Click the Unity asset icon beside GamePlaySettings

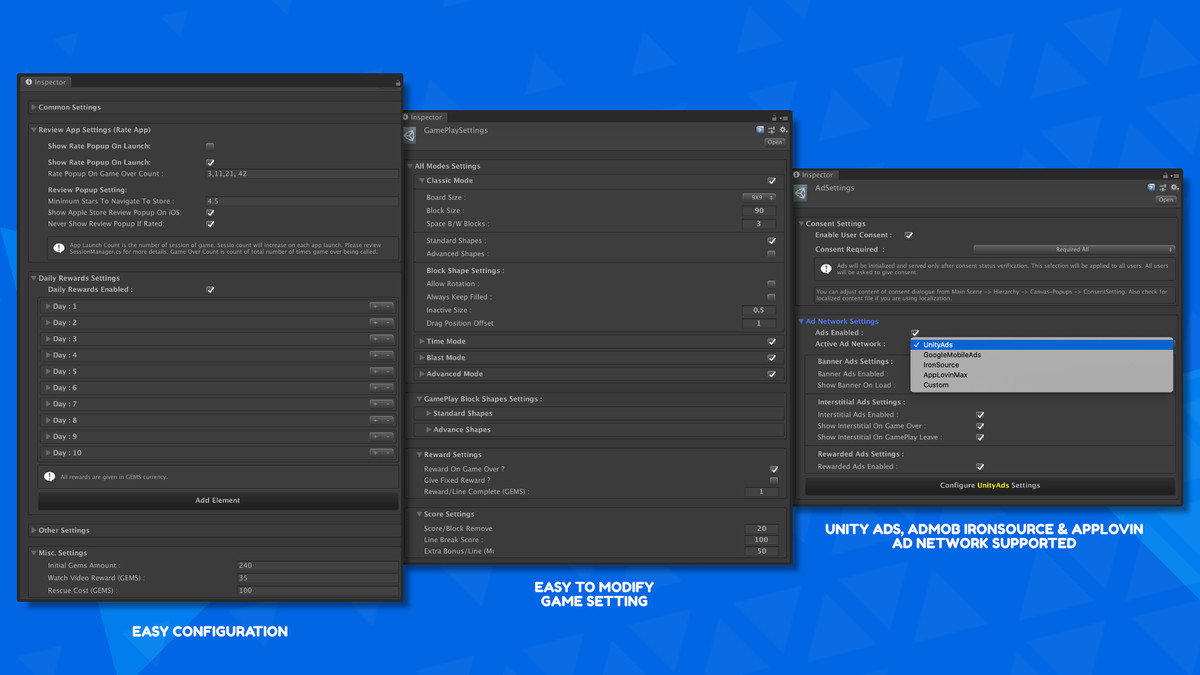point(410,134)
